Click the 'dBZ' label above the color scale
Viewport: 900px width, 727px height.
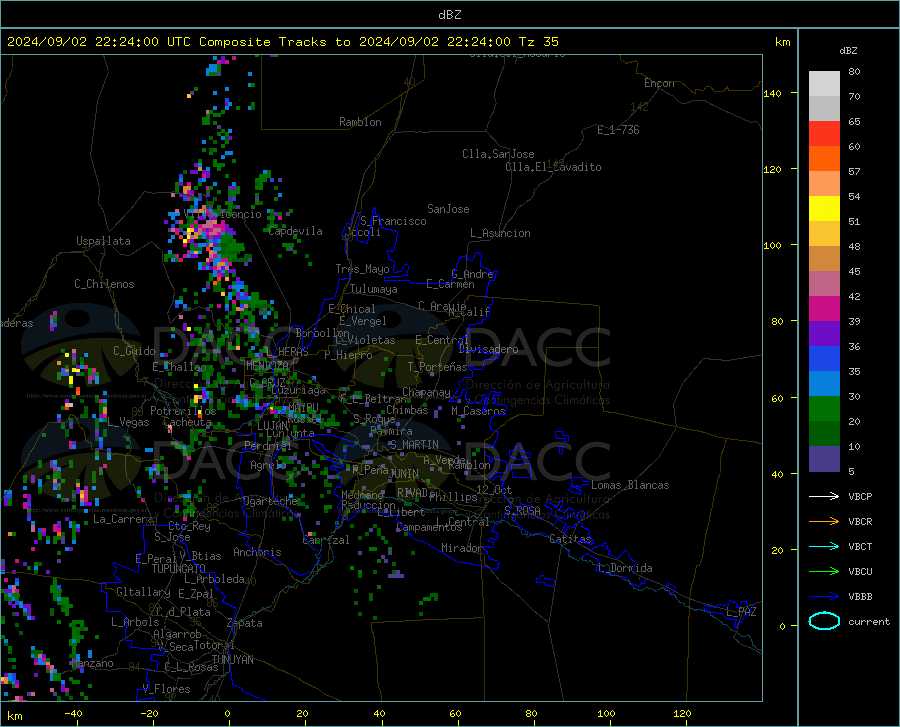848,50
